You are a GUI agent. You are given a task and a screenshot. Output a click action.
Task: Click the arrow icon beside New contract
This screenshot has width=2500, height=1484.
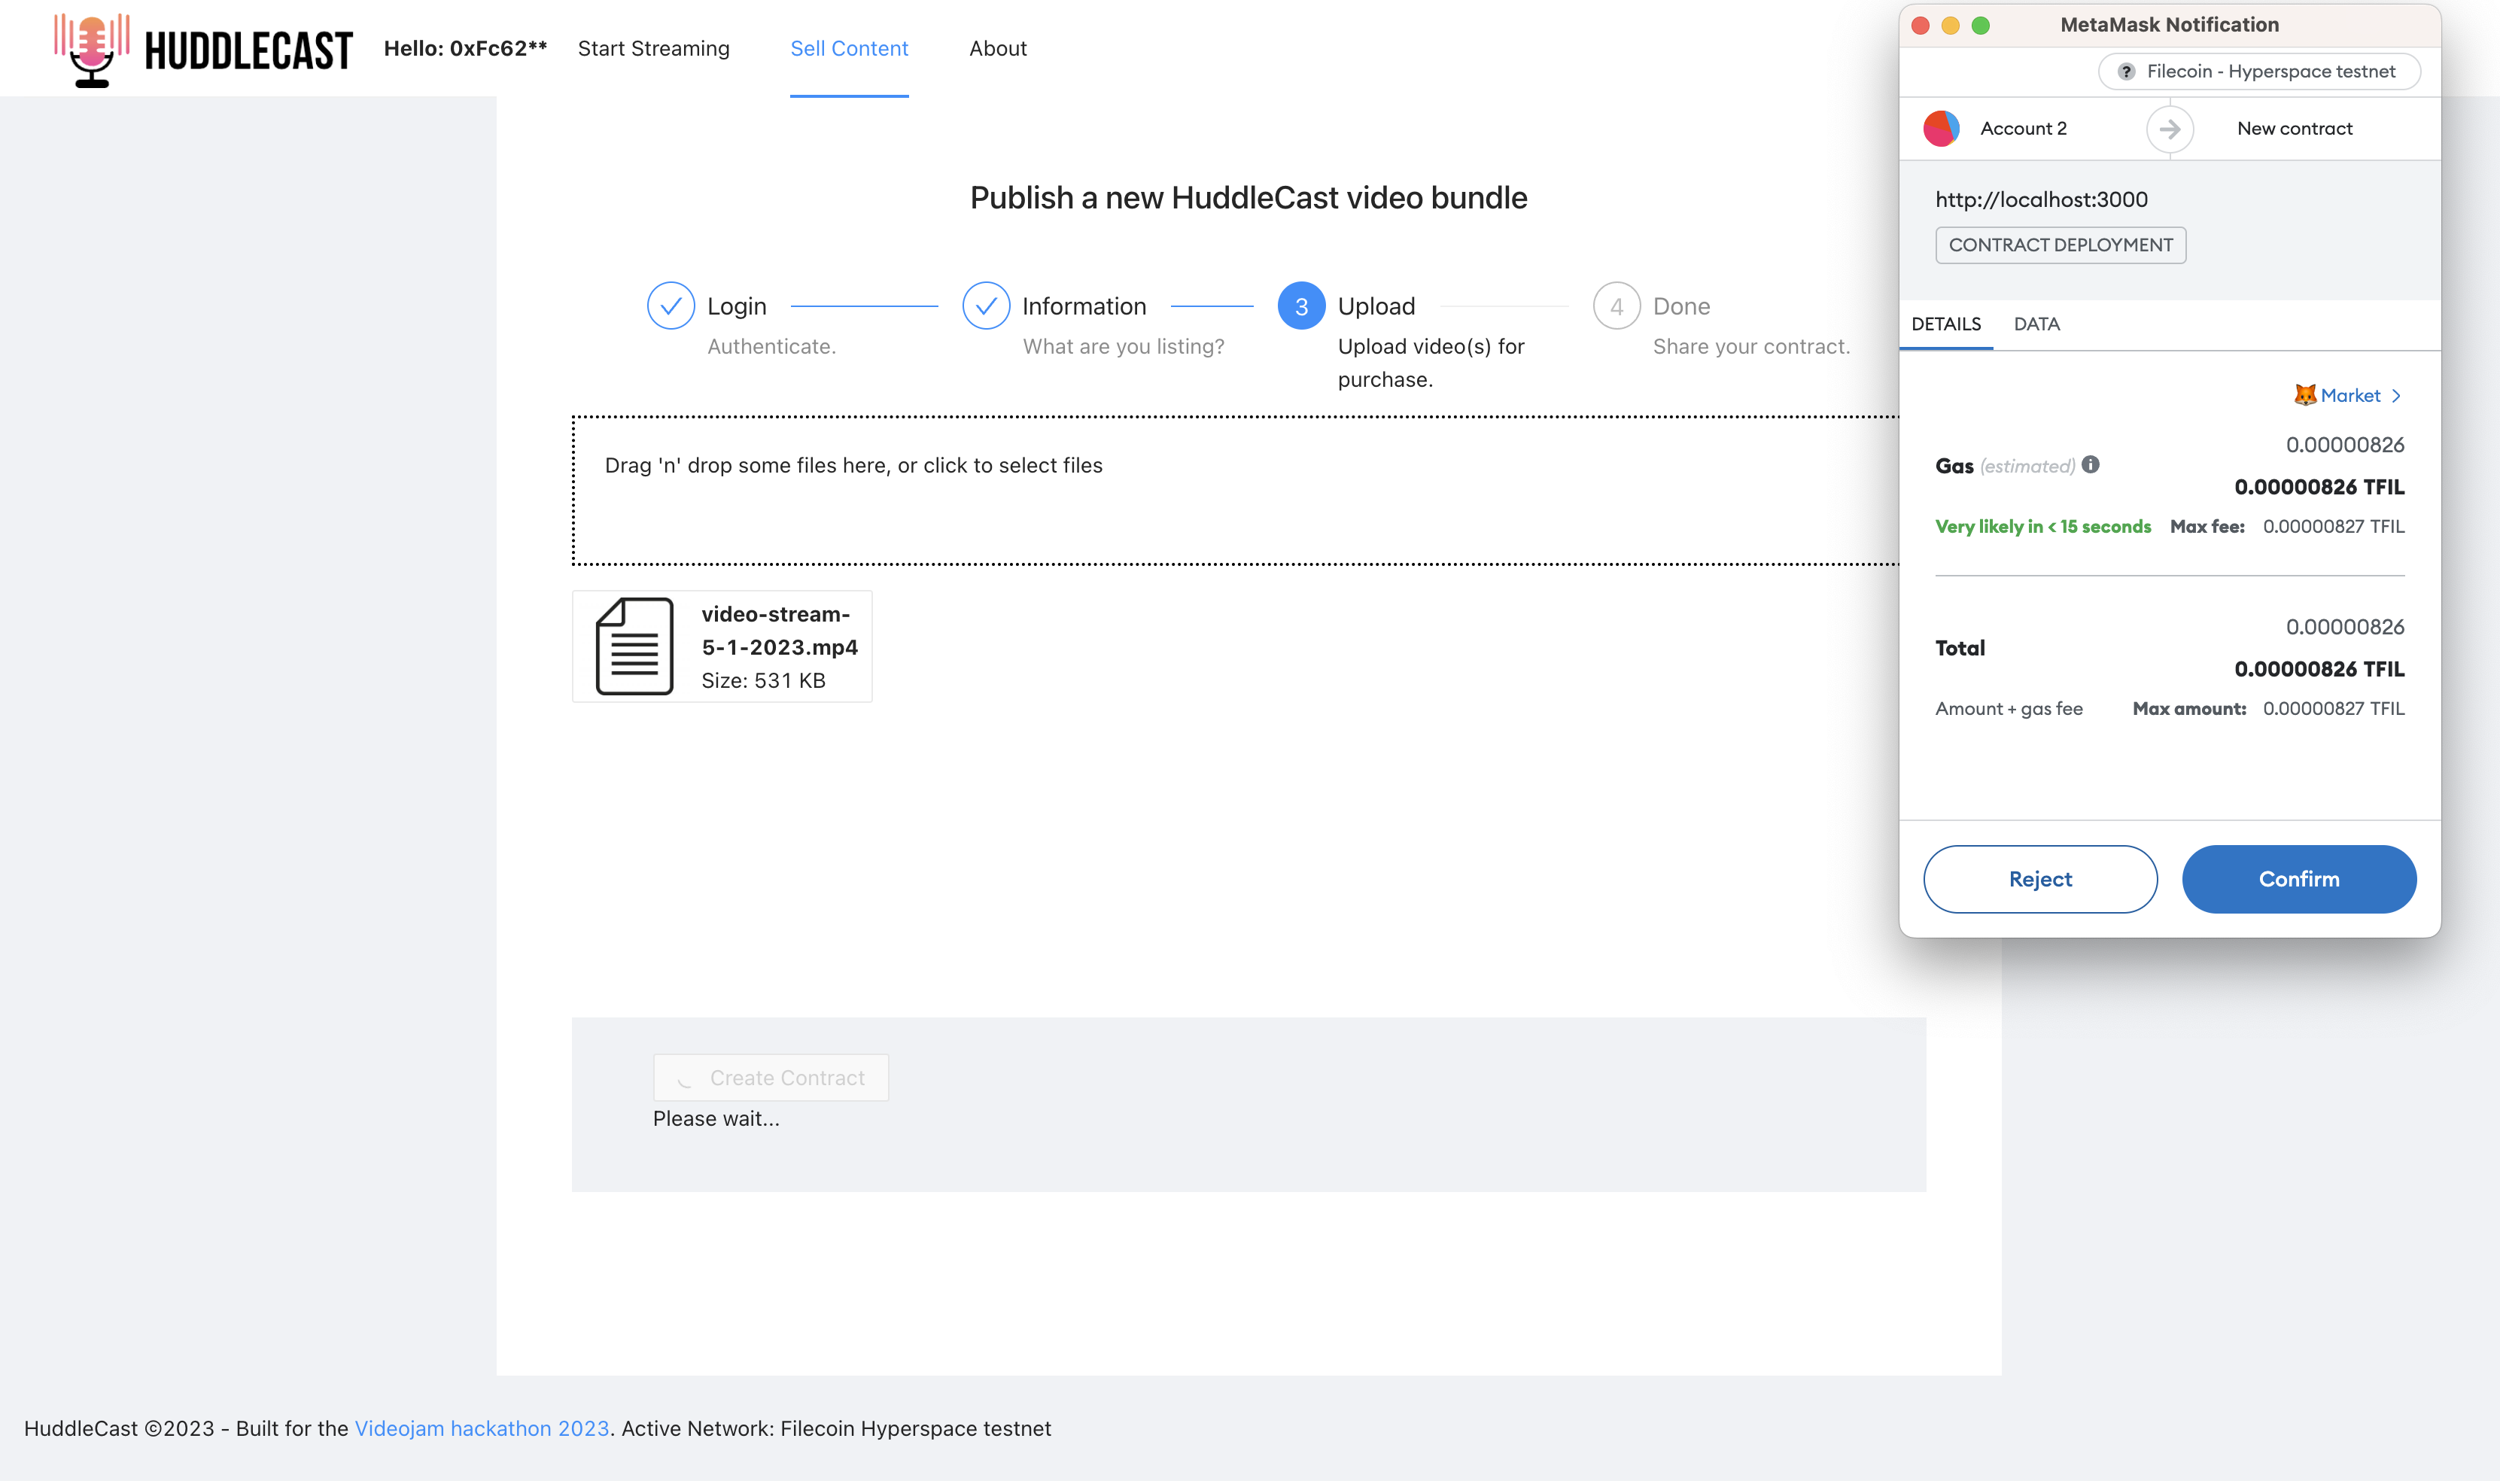(x=2169, y=129)
